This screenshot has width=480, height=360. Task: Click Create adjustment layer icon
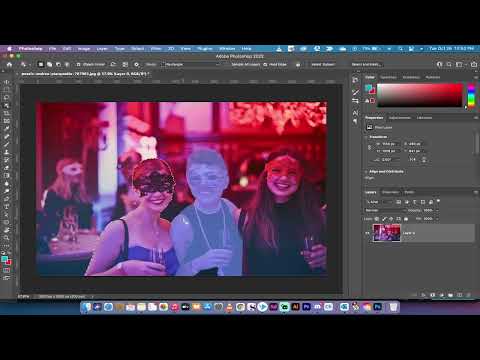point(442,295)
